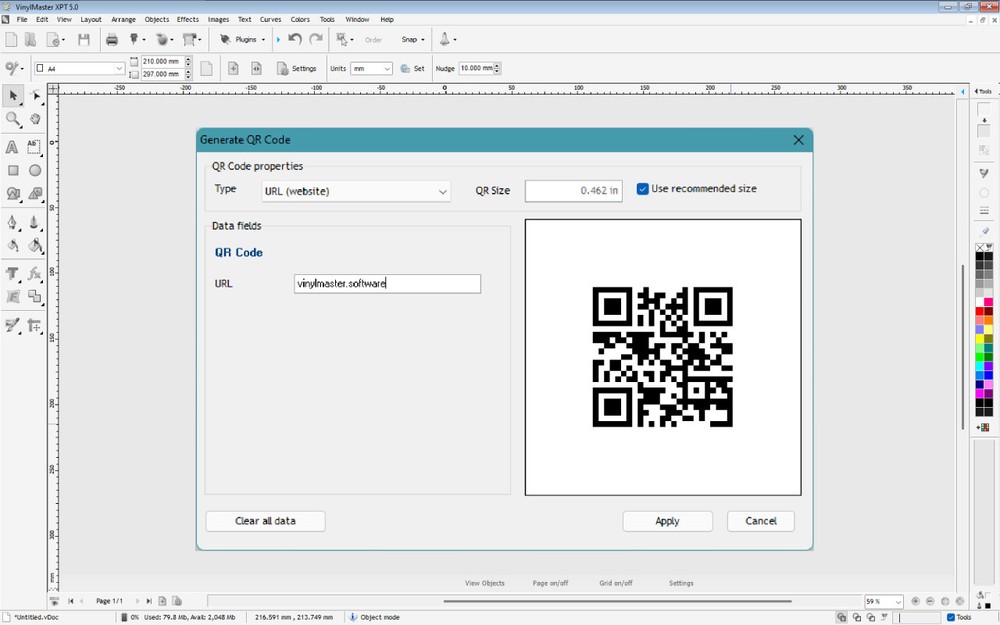Screen dimensions: 1000x625
Task: Select the Rectangle tool
Action: click(13, 170)
